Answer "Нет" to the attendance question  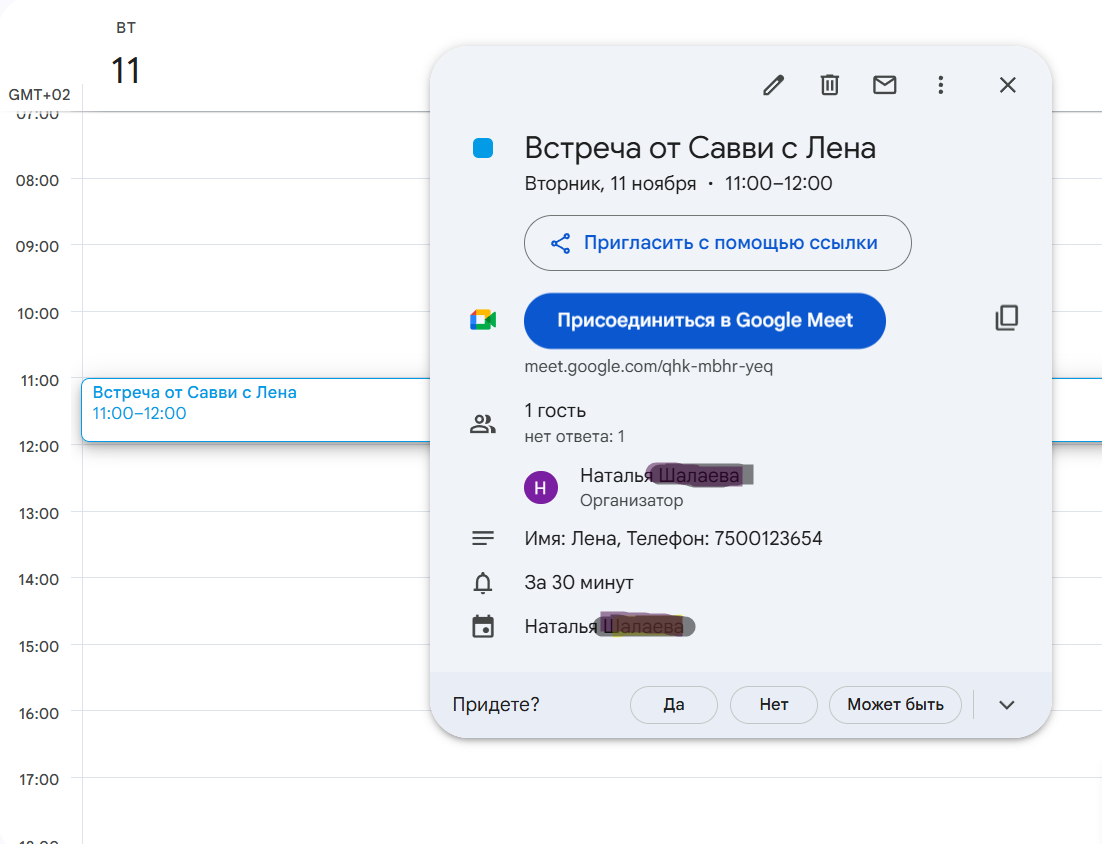click(x=774, y=705)
